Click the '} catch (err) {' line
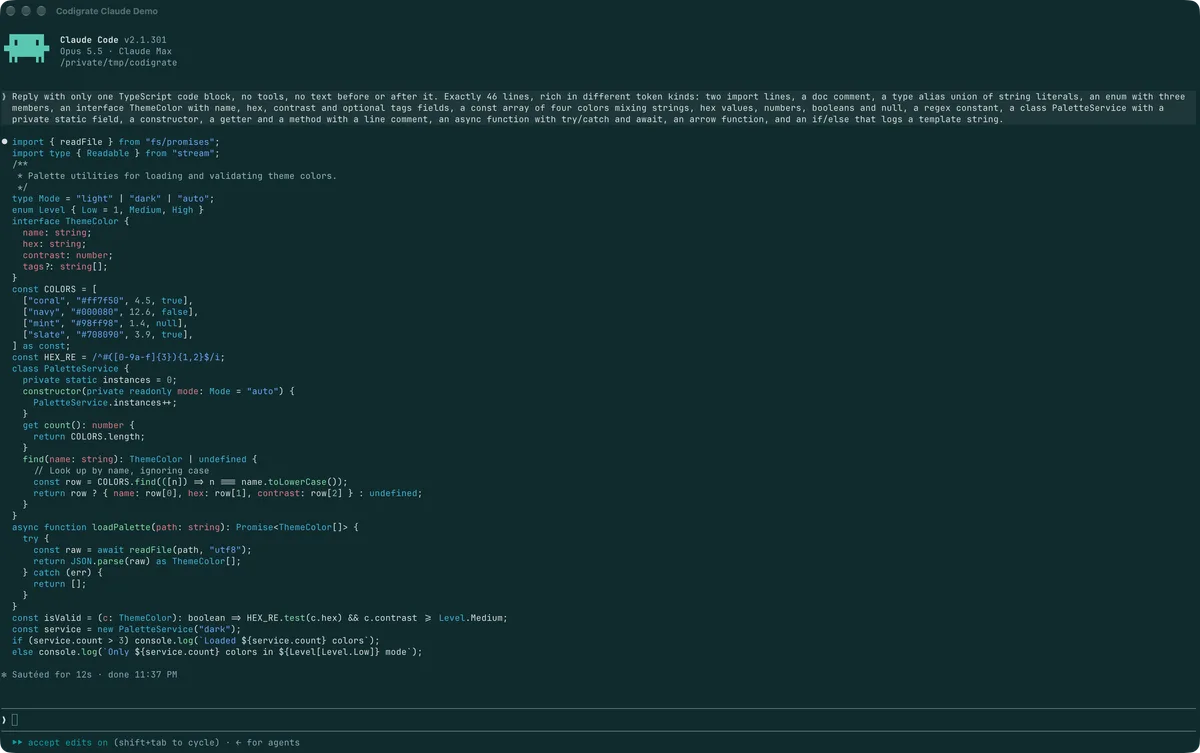 point(62,572)
